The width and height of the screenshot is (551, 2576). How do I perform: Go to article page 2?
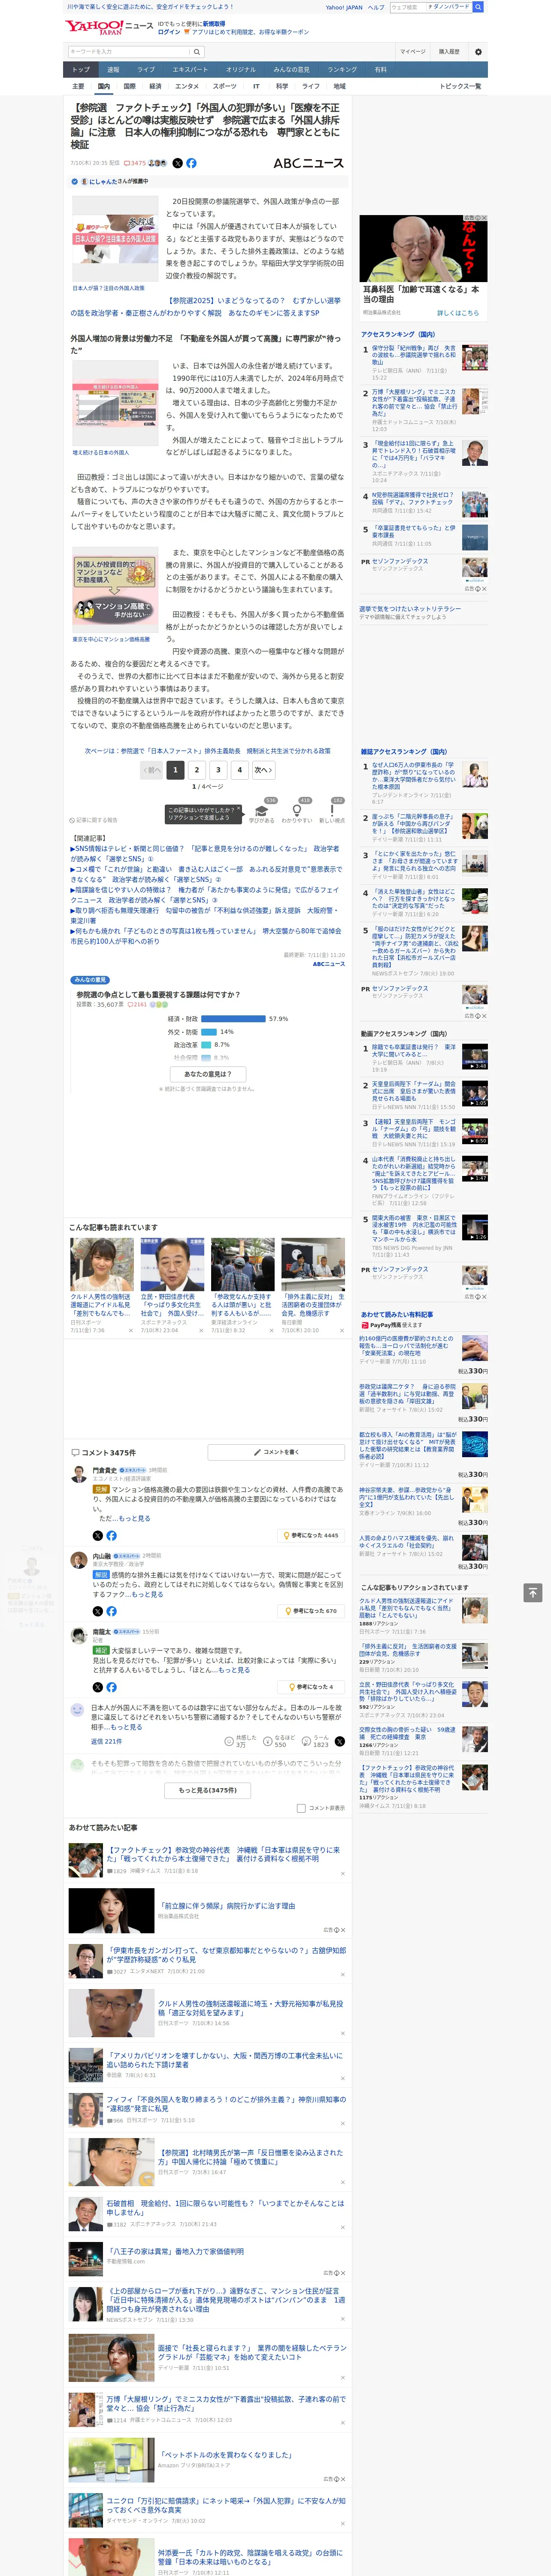click(197, 770)
